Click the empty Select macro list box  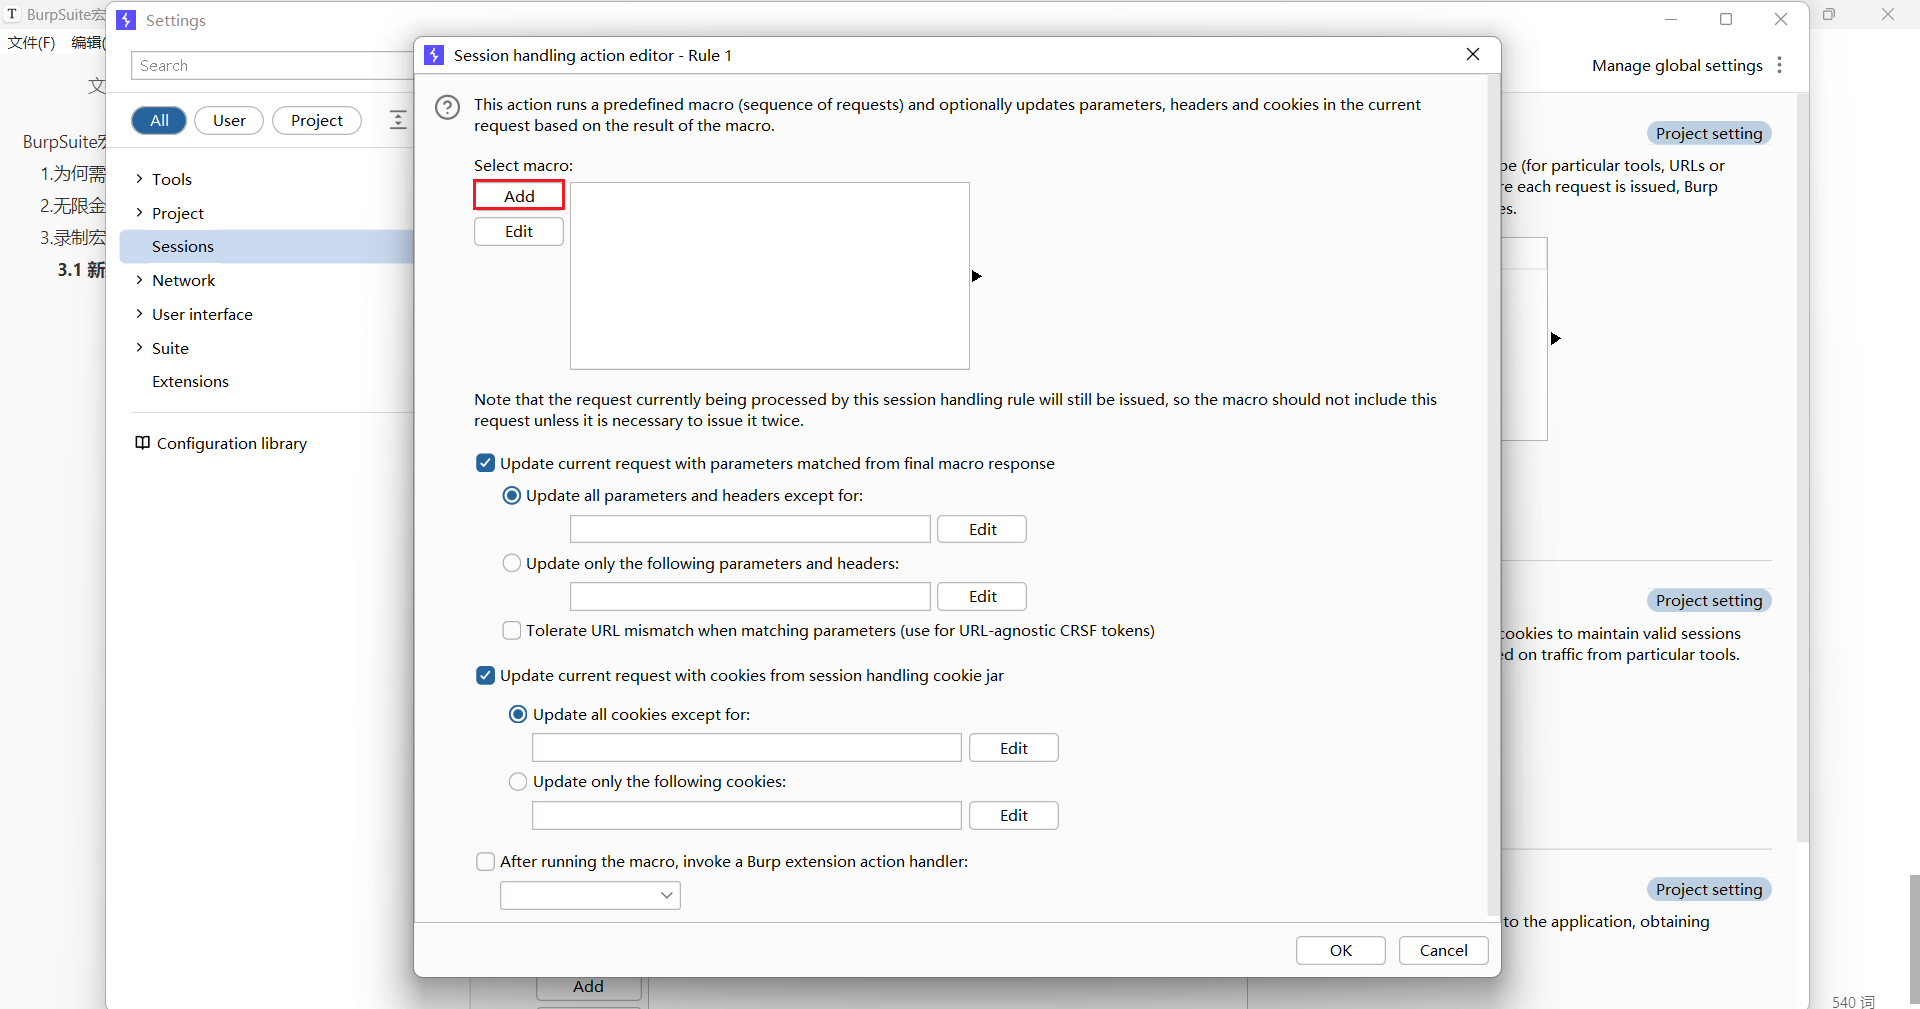[x=770, y=276]
